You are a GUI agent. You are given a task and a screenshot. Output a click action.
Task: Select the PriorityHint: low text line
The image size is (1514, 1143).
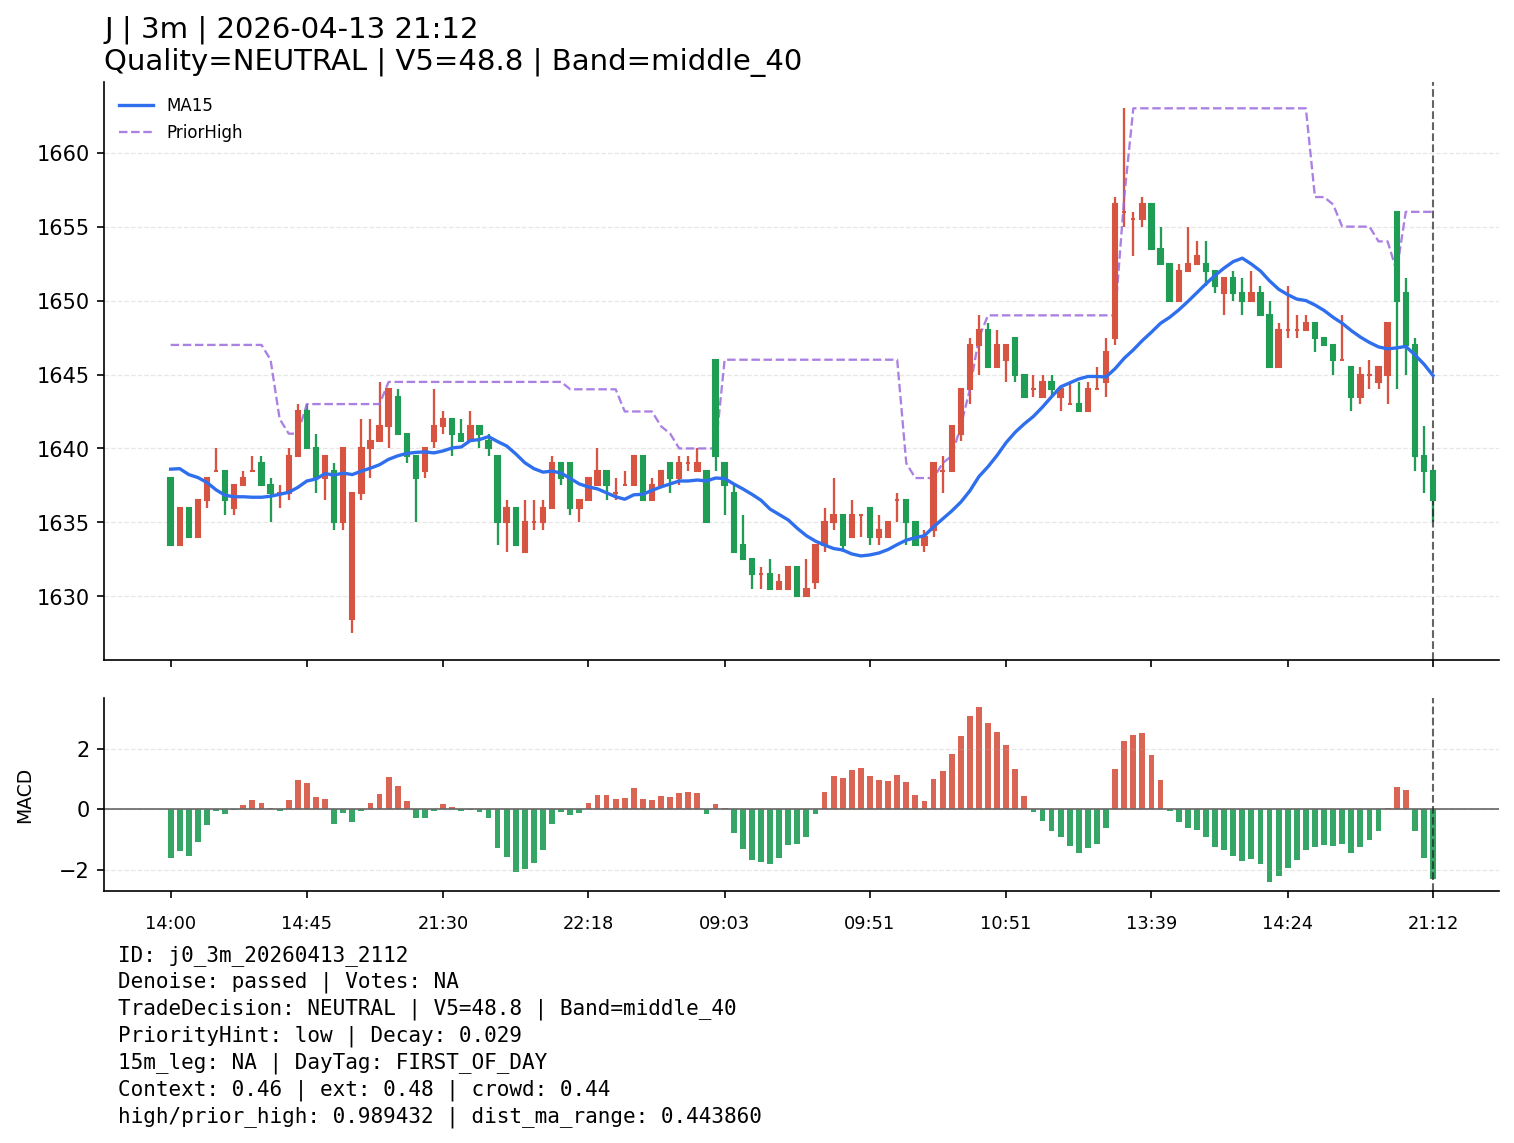pyautogui.click(x=319, y=1035)
